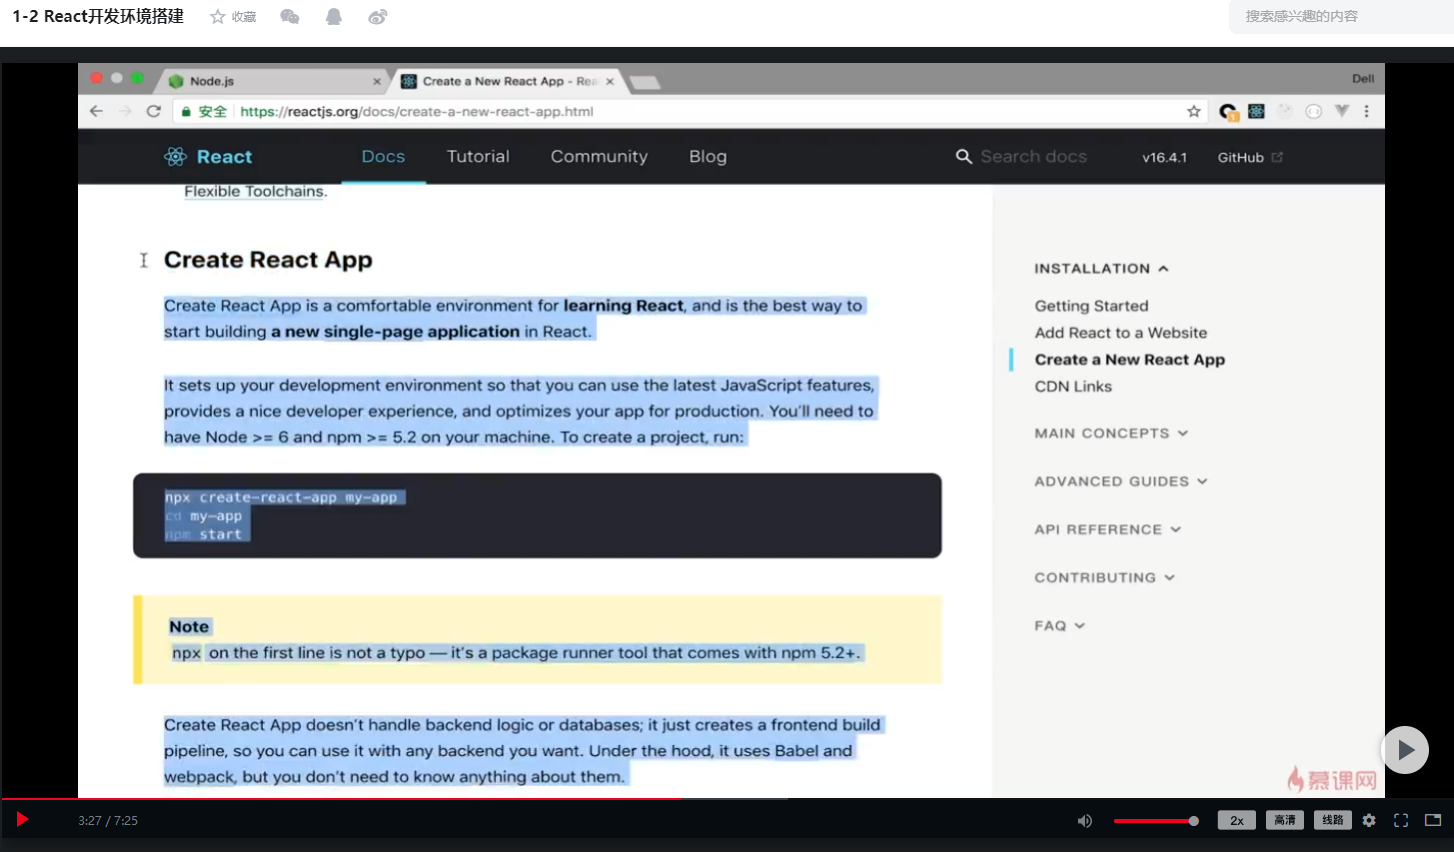Viewport: 1454px width, 852px height.
Task: Open a new browser tab in Chrome
Action: [x=645, y=82]
